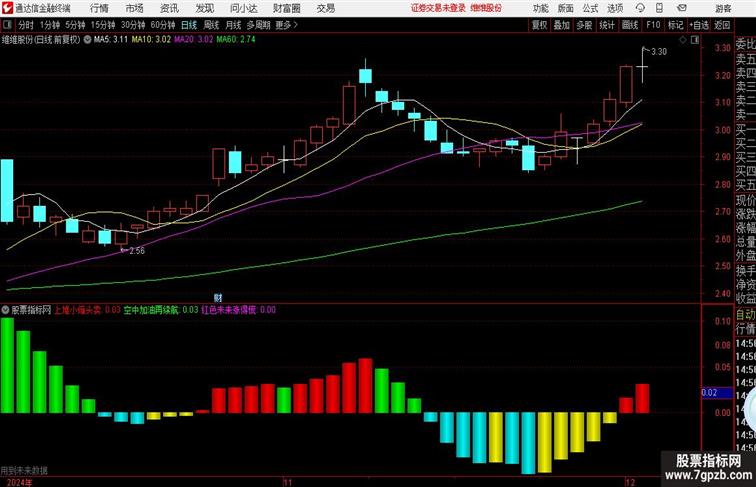Open the 问小达 menu
This screenshot has height=487, width=756.
point(243,8)
